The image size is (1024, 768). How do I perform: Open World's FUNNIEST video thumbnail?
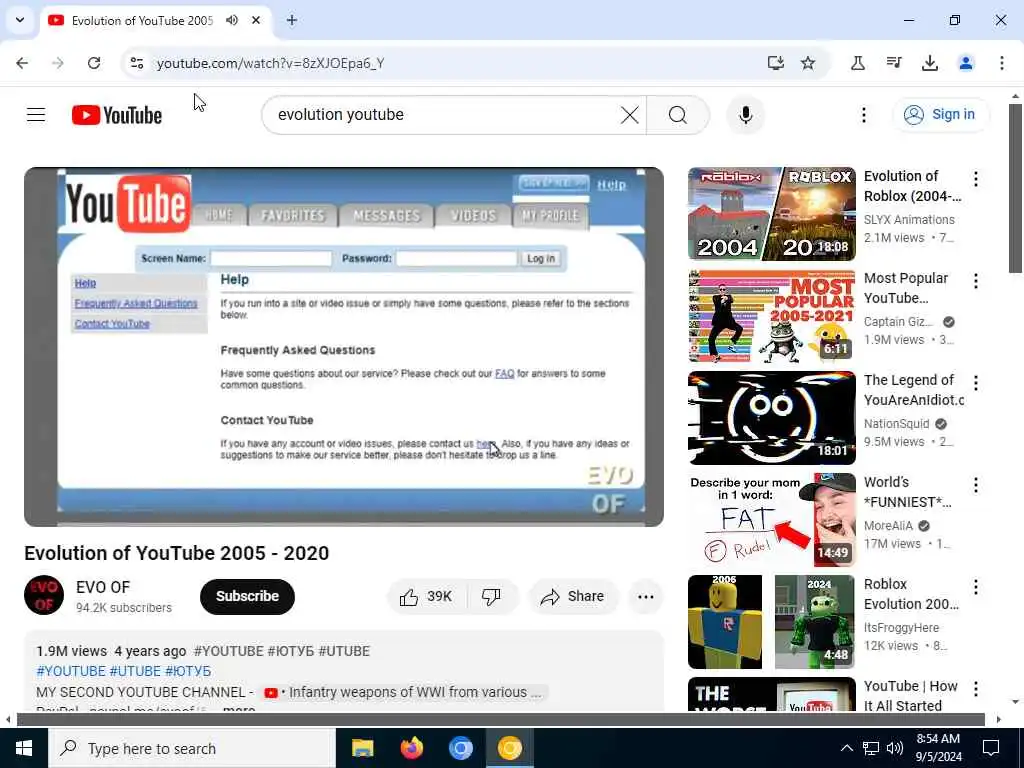(x=771, y=519)
